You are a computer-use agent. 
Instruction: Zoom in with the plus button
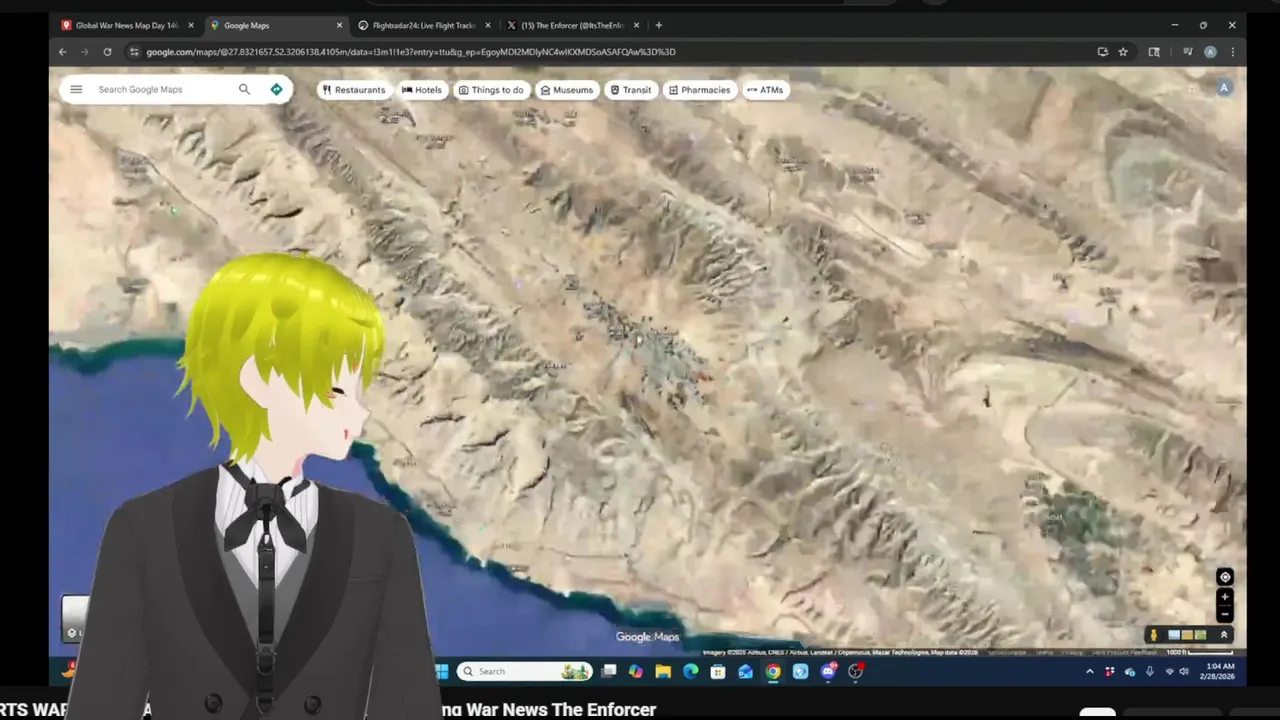click(x=1224, y=597)
